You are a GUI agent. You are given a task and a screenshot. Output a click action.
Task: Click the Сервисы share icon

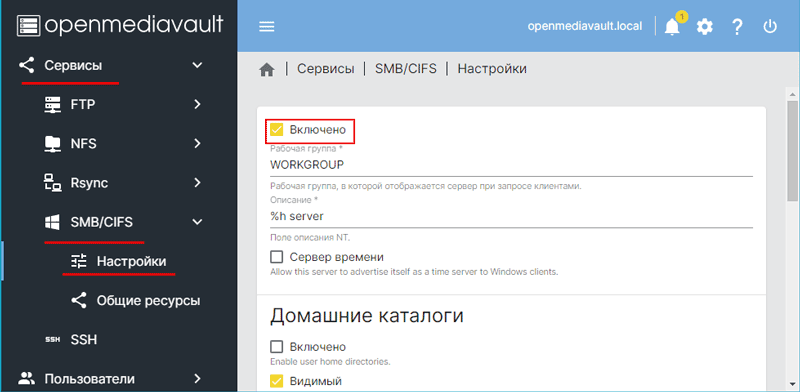(x=27, y=65)
